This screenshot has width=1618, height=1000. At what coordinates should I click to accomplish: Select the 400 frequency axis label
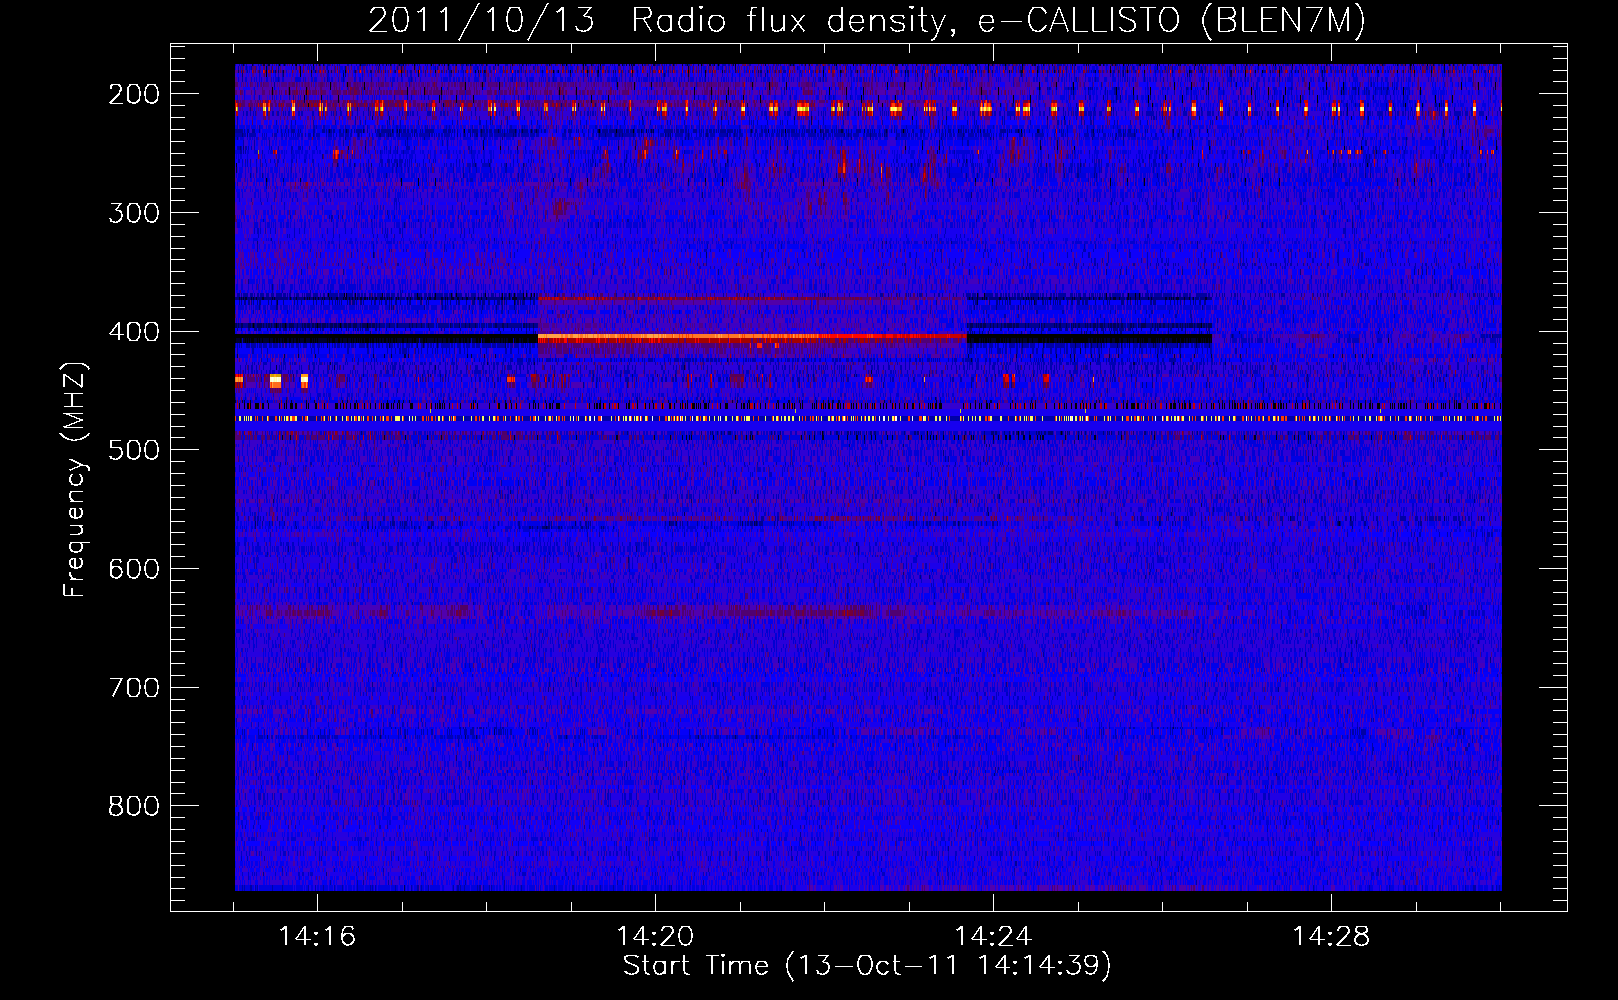(x=134, y=332)
